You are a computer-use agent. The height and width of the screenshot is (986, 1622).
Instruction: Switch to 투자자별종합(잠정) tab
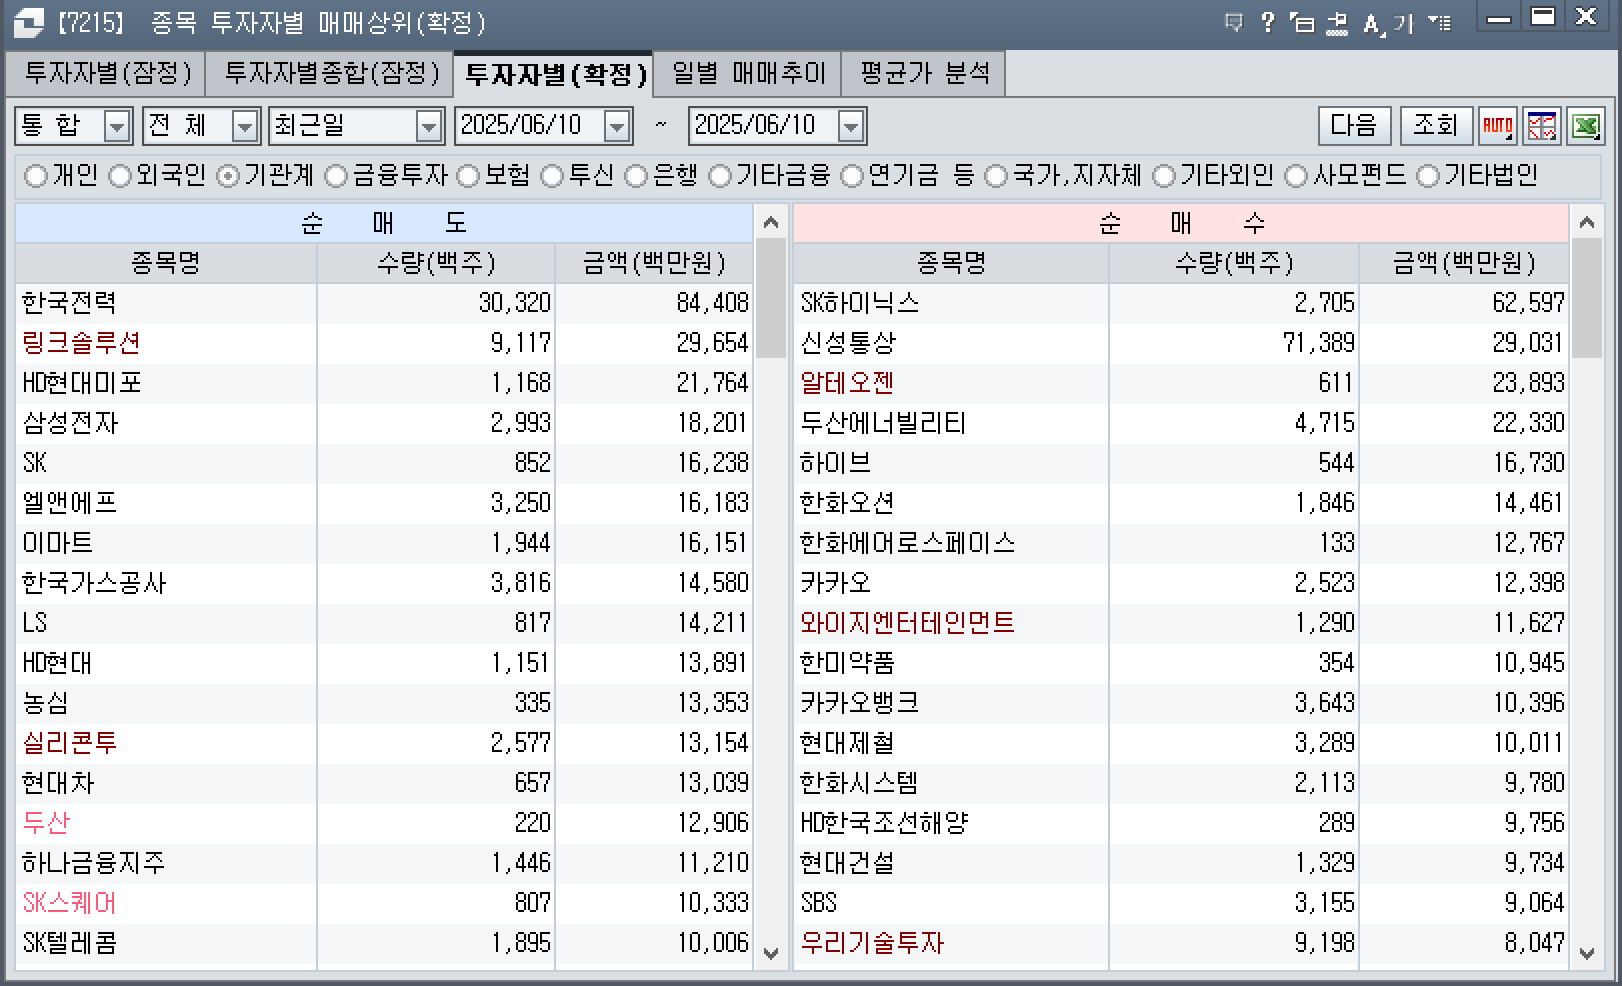[331, 73]
